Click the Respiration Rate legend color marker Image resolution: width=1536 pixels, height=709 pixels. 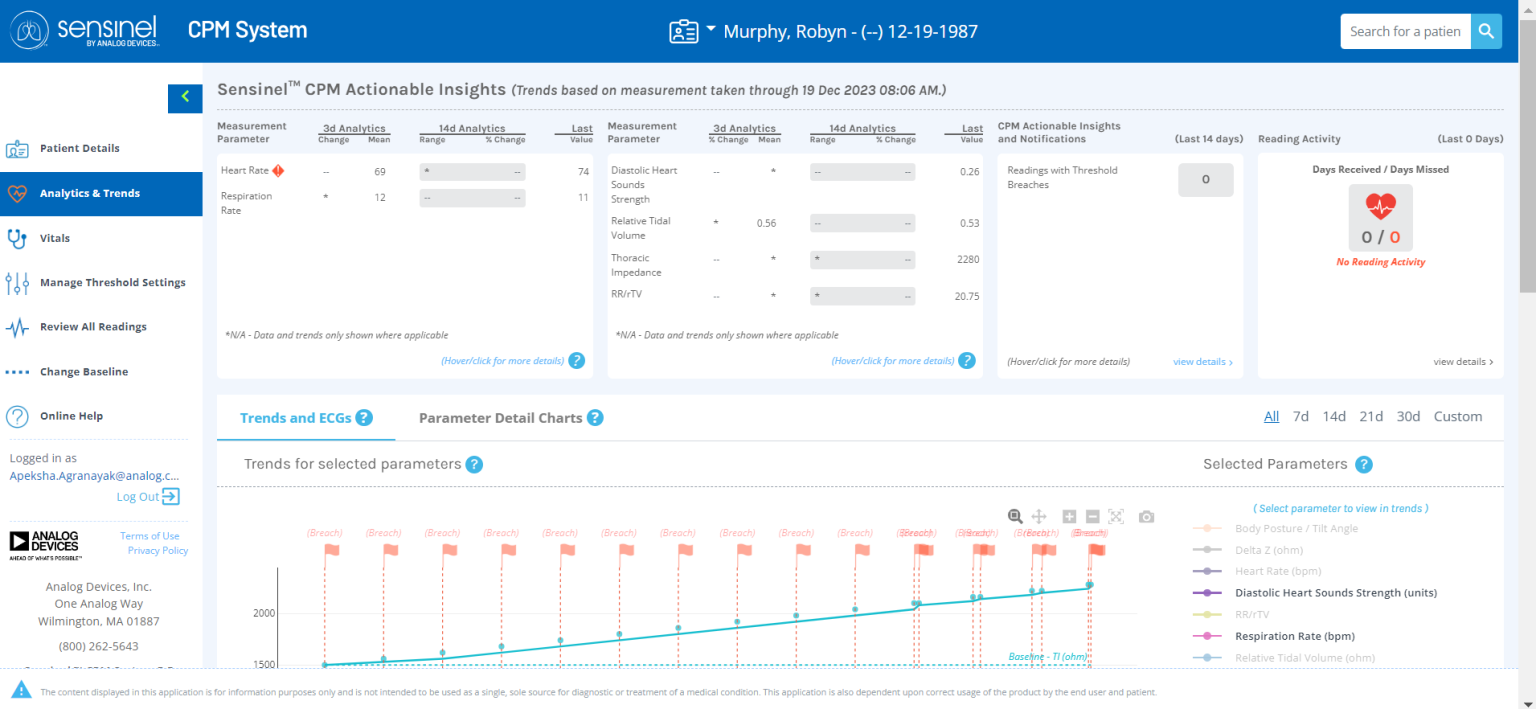tap(1210, 636)
